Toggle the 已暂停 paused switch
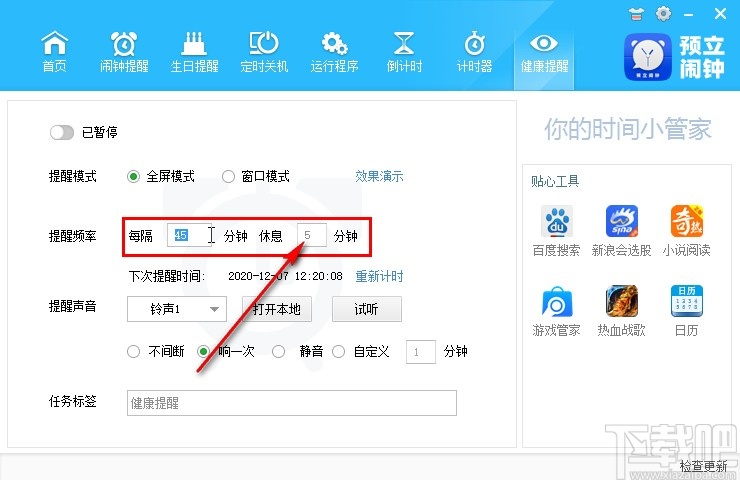The width and height of the screenshot is (740, 480). pos(62,132)
